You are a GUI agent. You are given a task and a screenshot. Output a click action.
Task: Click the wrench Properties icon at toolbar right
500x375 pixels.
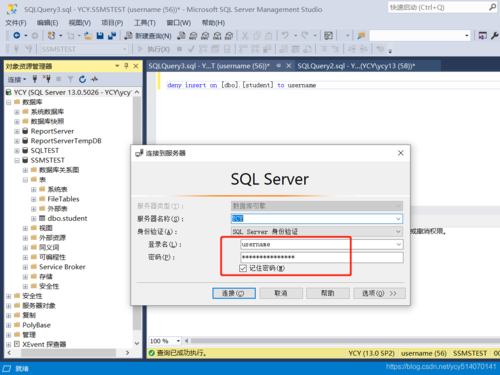[x=494, y=35]
